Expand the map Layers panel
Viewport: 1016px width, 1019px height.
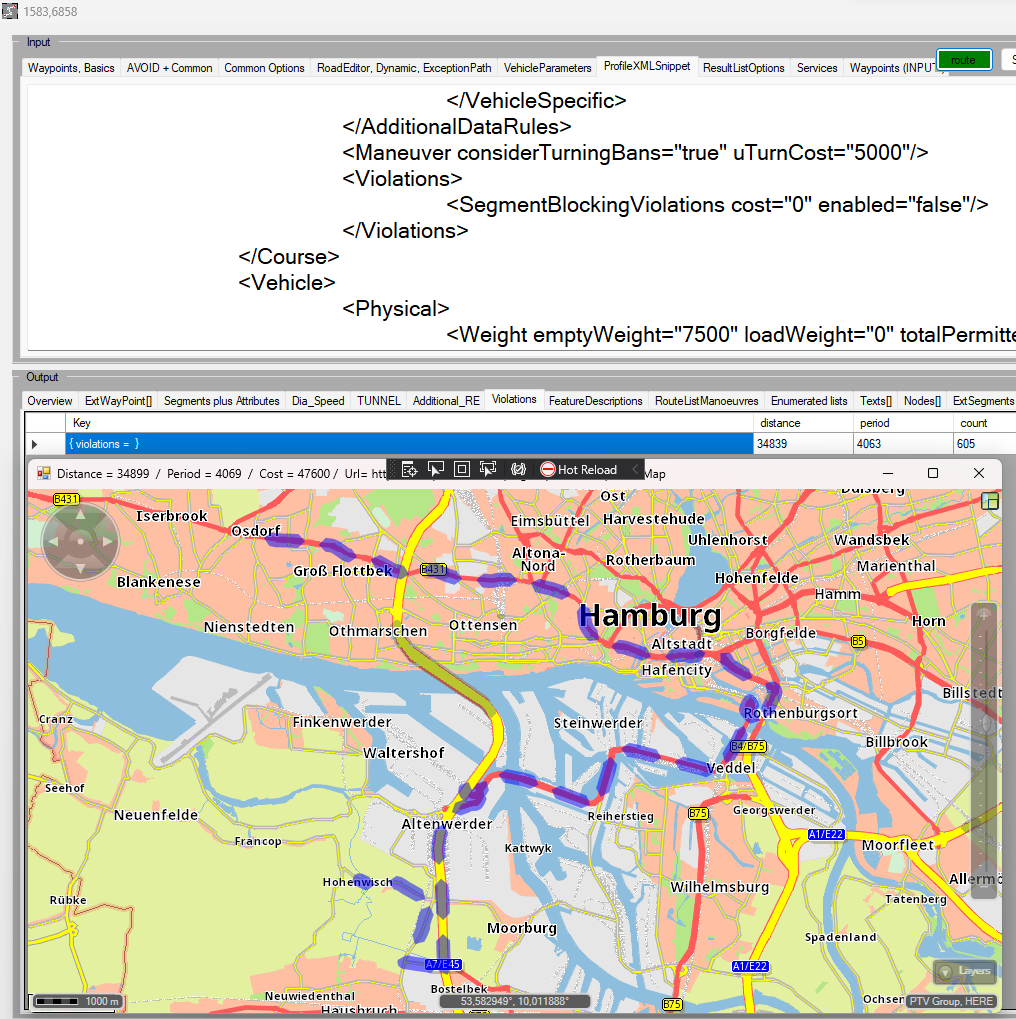click(x=965, y=971)
